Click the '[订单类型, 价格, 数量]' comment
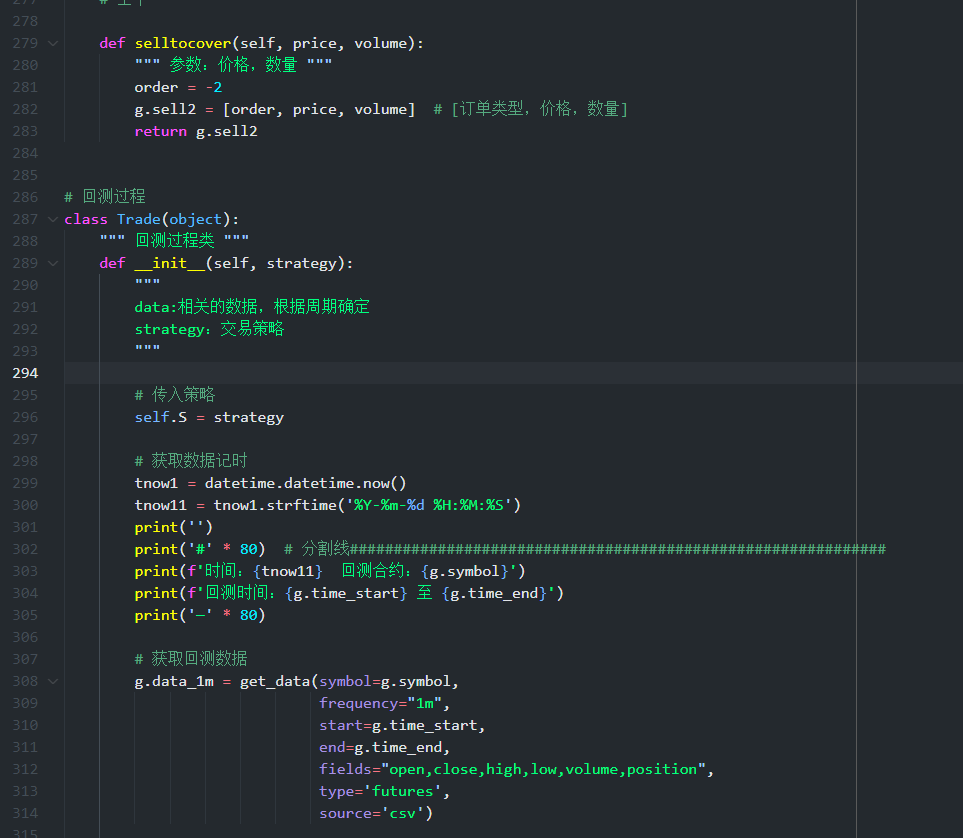 531,109
